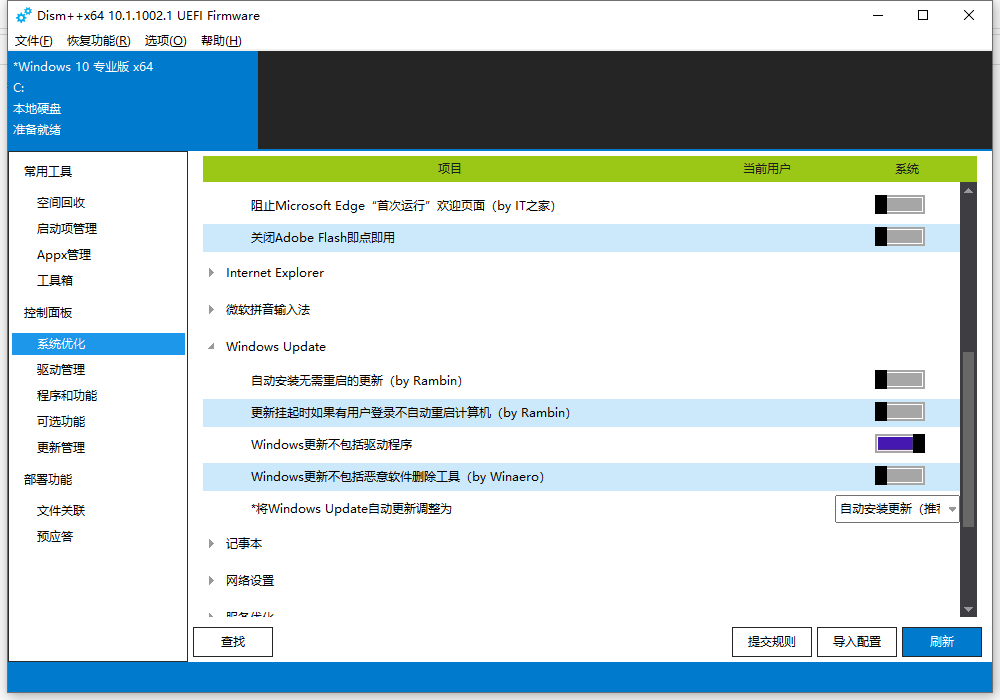The width and height of the screenshot is (1000, 700).
Task: Click the 导入配置 button
Action: click(x=857, y=641)
